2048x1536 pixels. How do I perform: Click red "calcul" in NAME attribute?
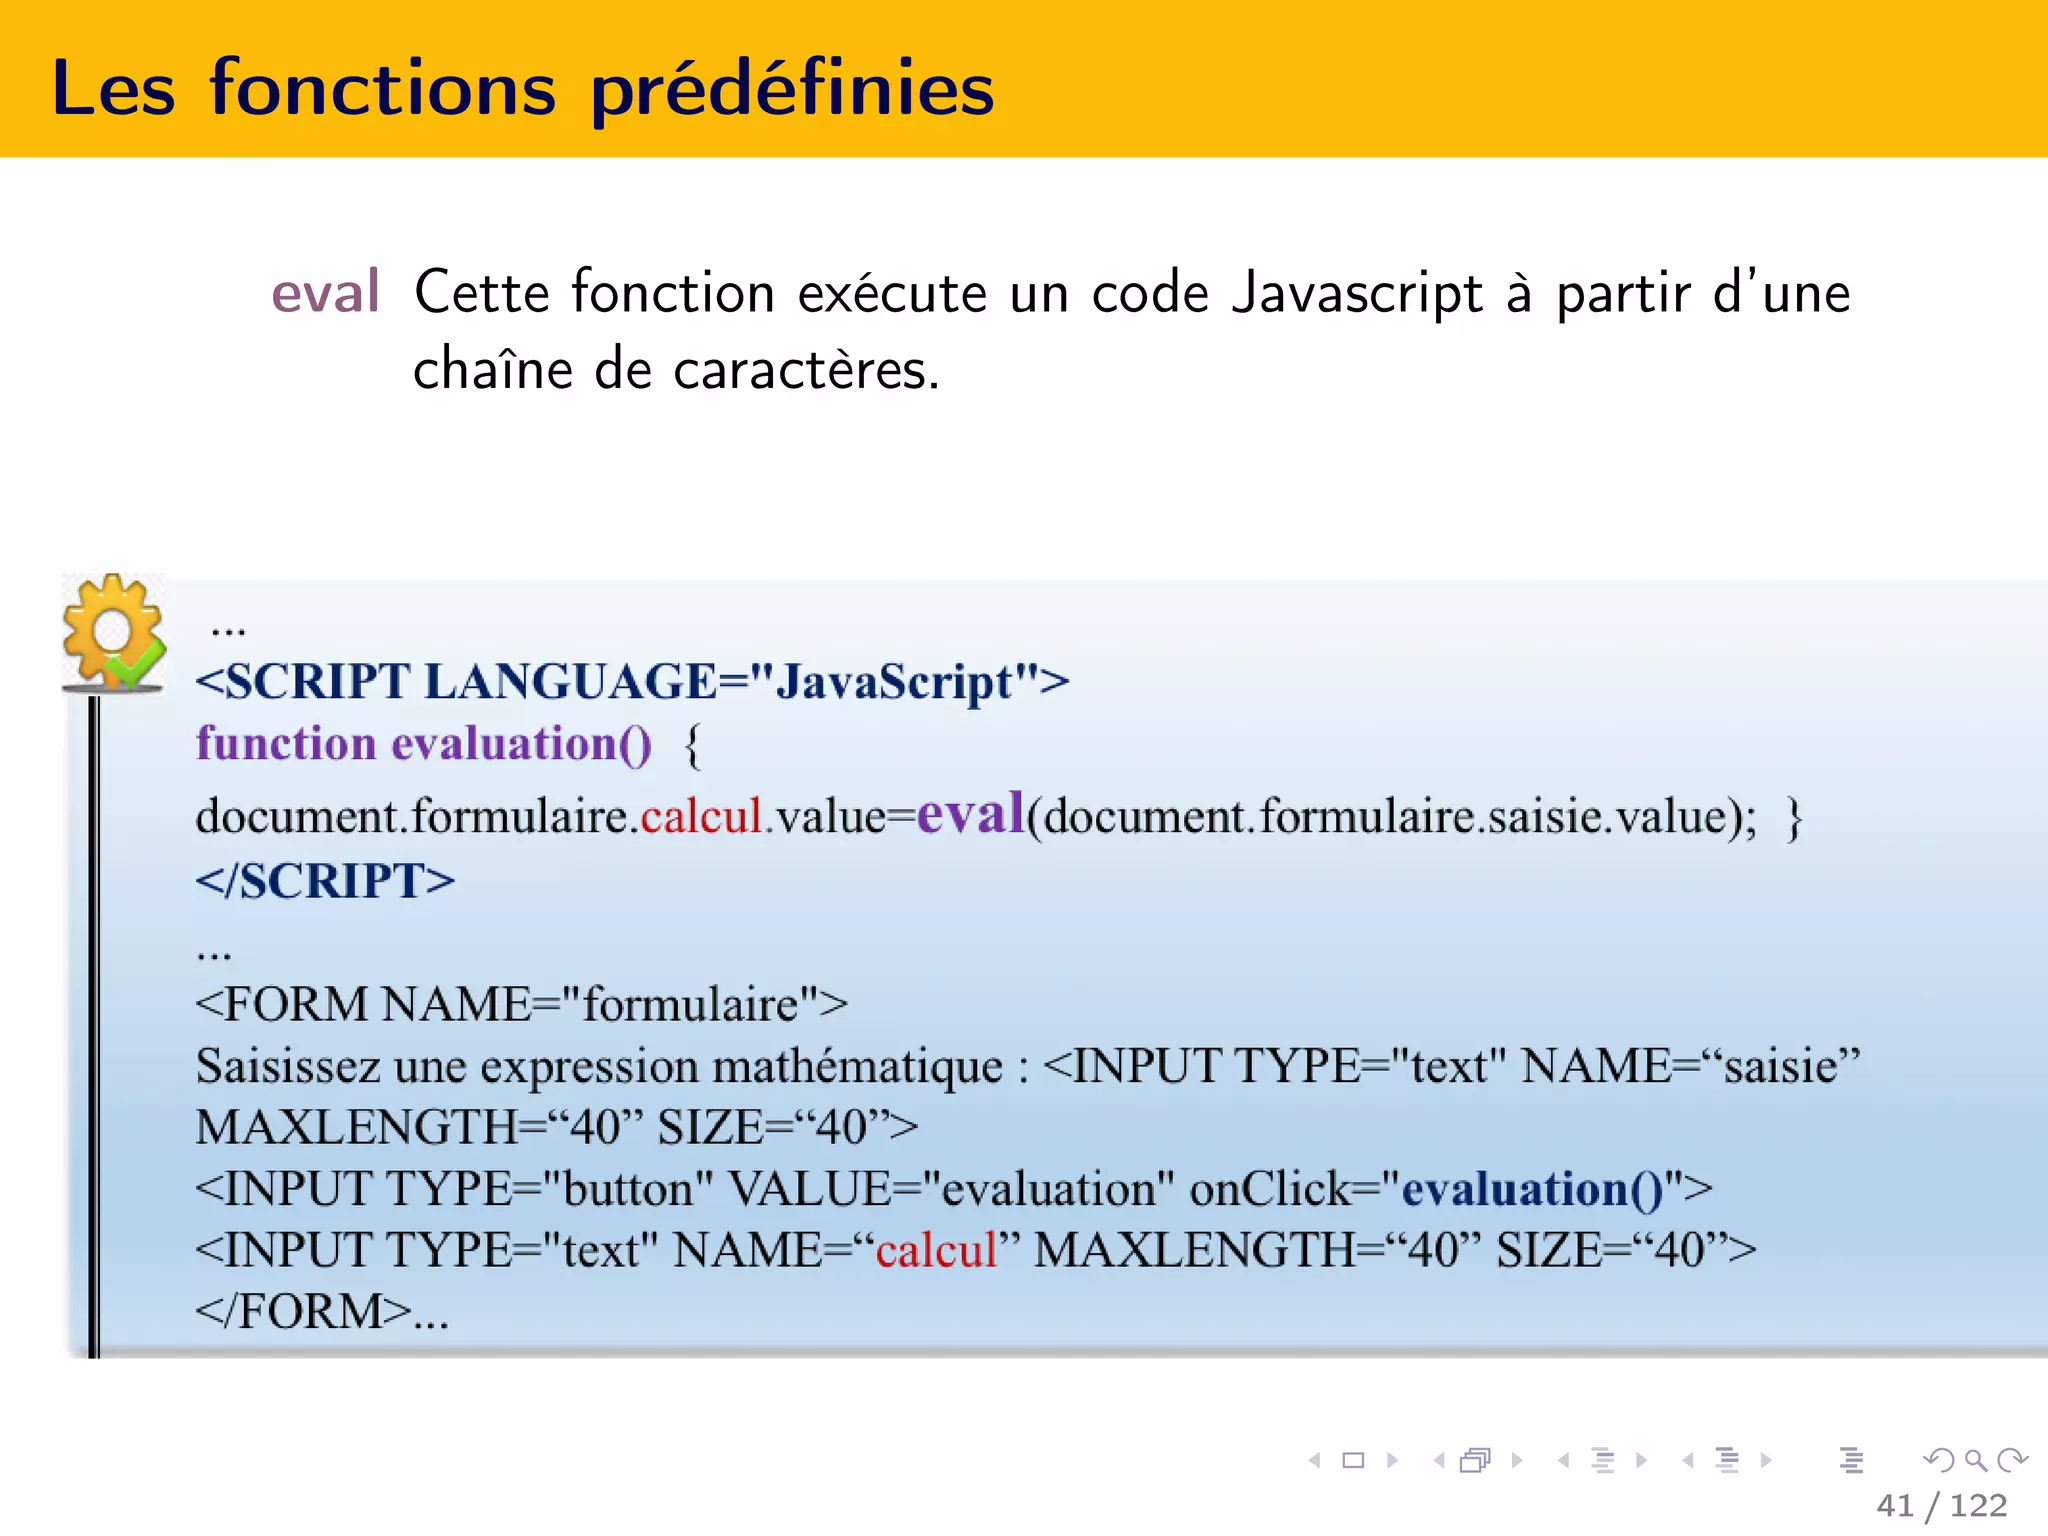point(936,1250)
